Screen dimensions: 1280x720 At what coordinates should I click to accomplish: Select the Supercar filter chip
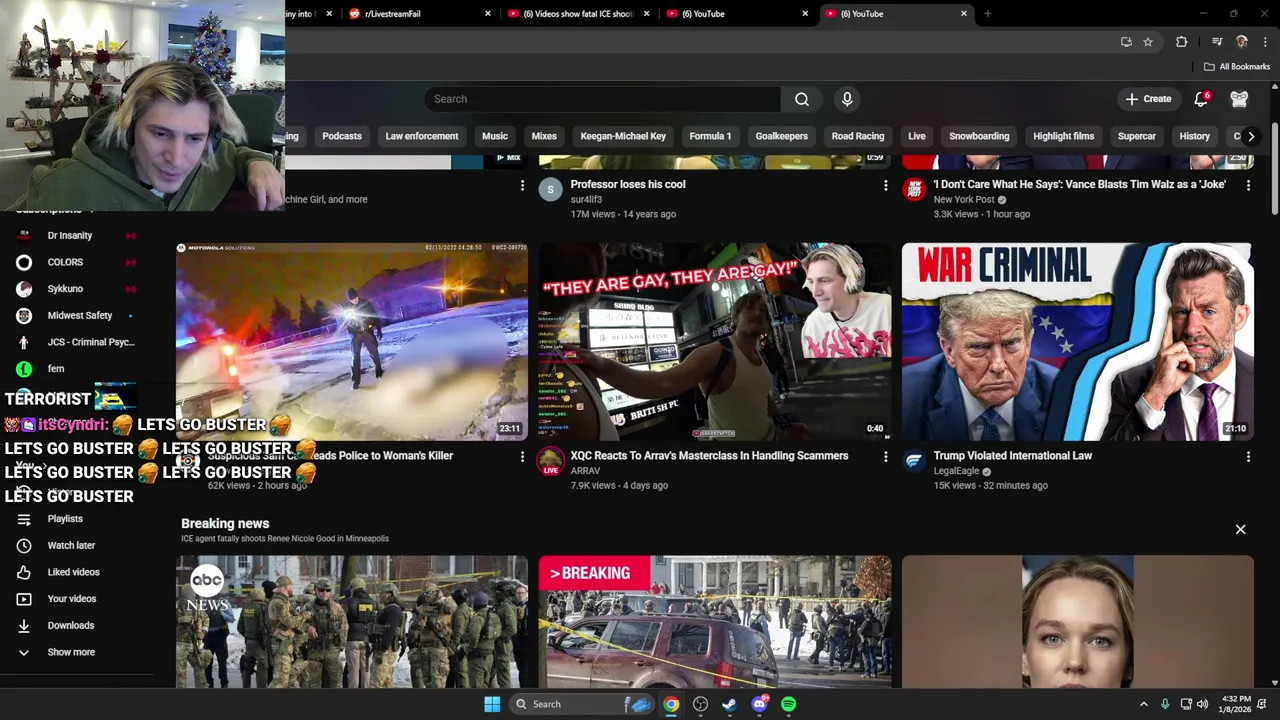(1137, 136)
